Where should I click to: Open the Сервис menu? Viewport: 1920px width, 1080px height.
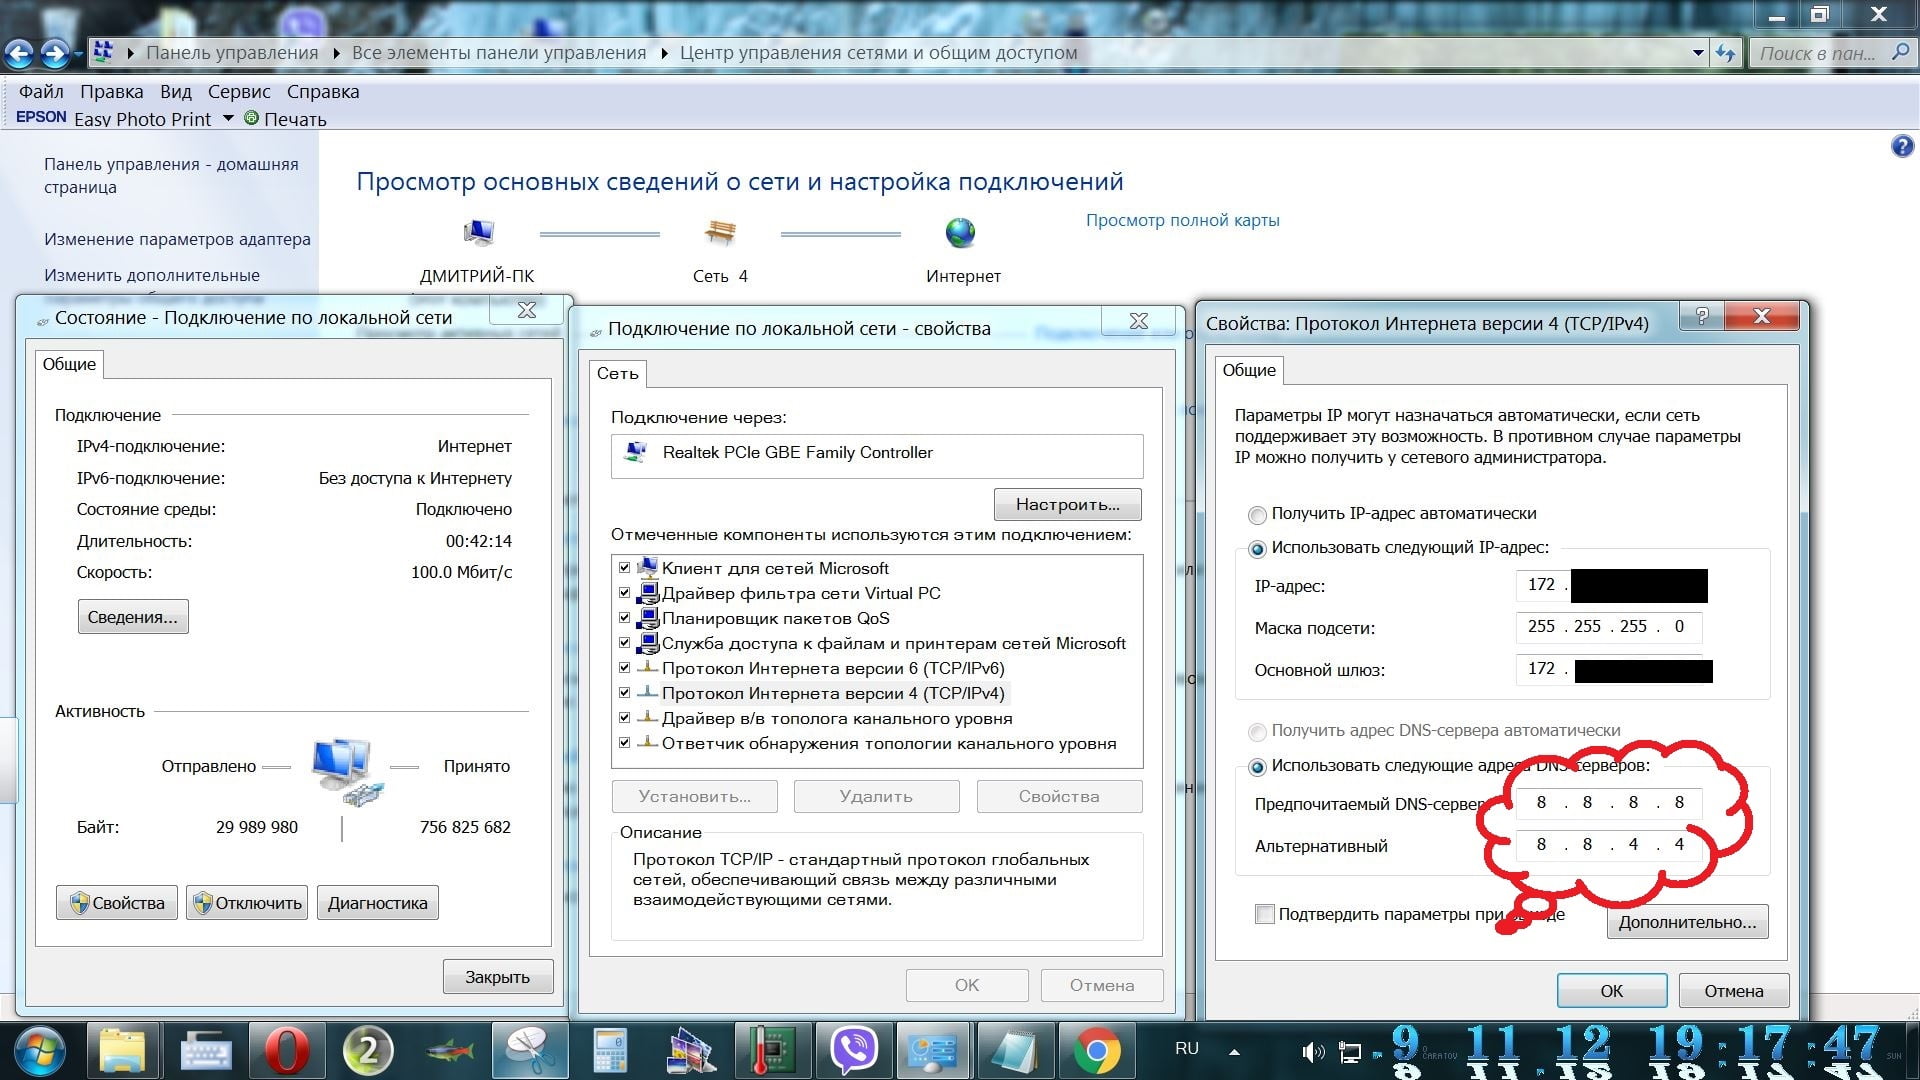tap(239, 91)
